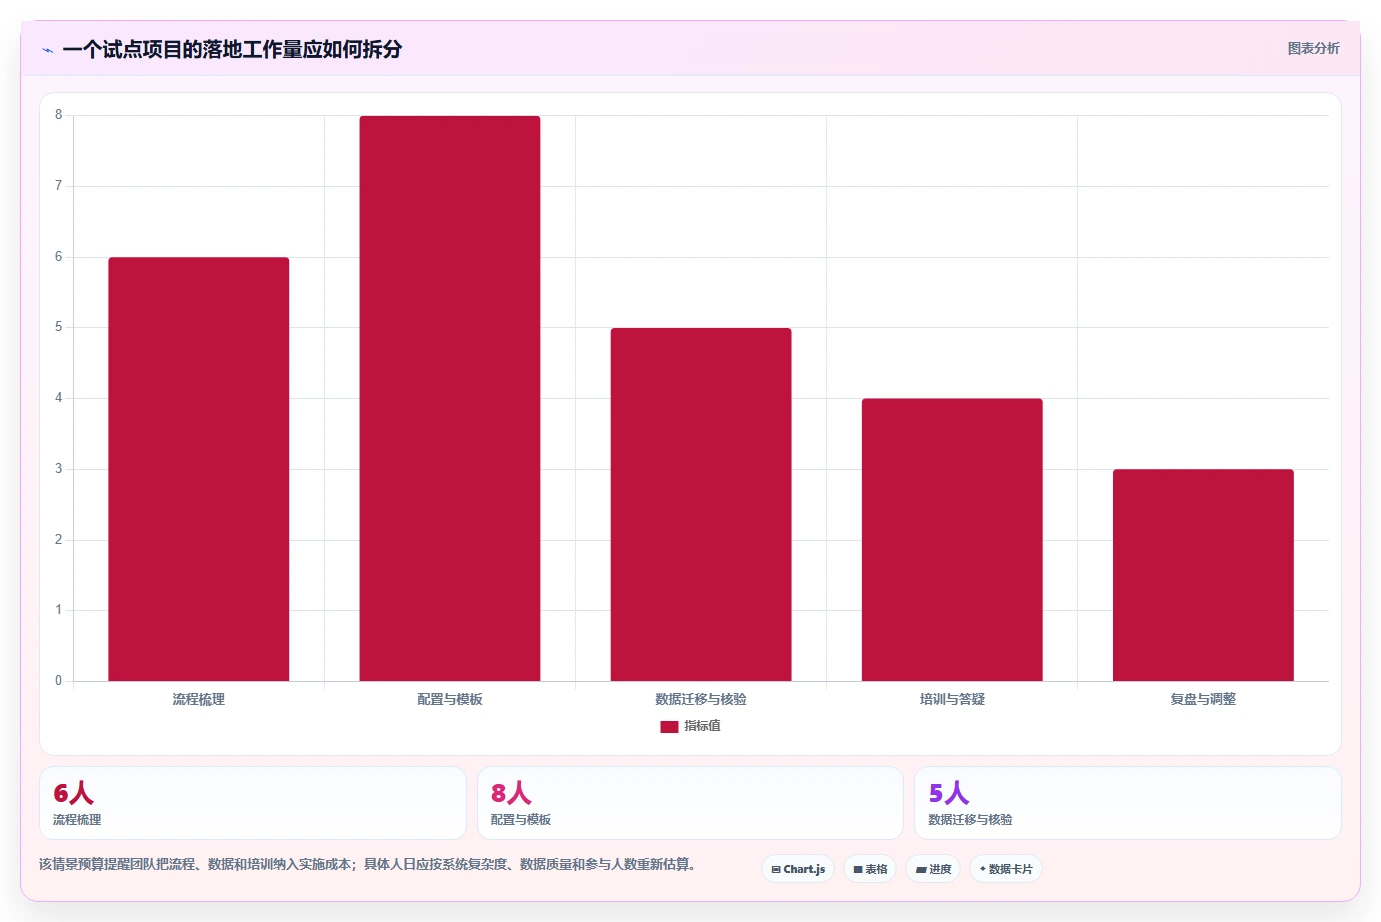
Task: Click the lightning icon beside the title
Action: 47,50
